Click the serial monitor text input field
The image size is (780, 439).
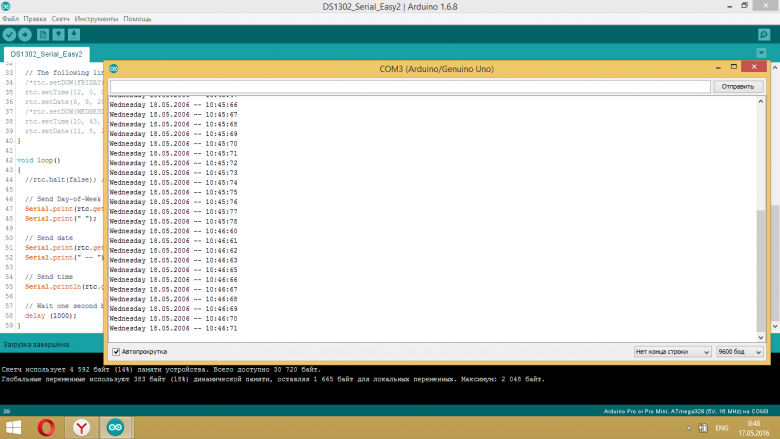point(410,87)
